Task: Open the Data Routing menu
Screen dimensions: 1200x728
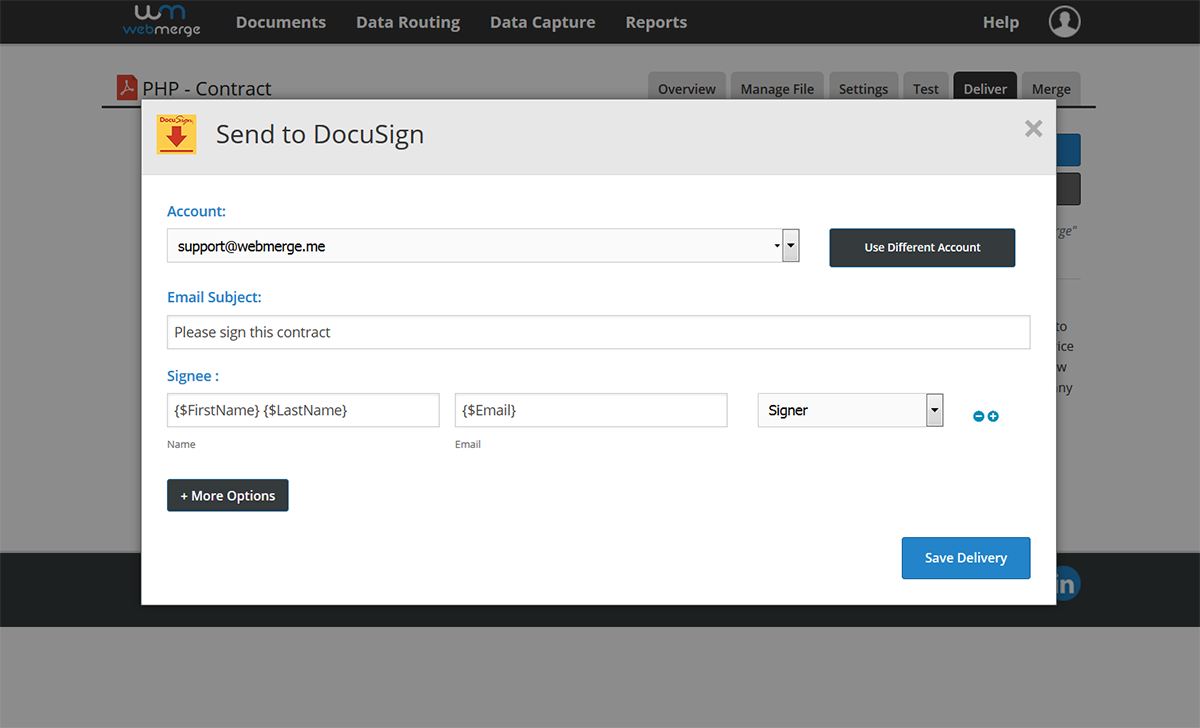Action: (408, 22)
